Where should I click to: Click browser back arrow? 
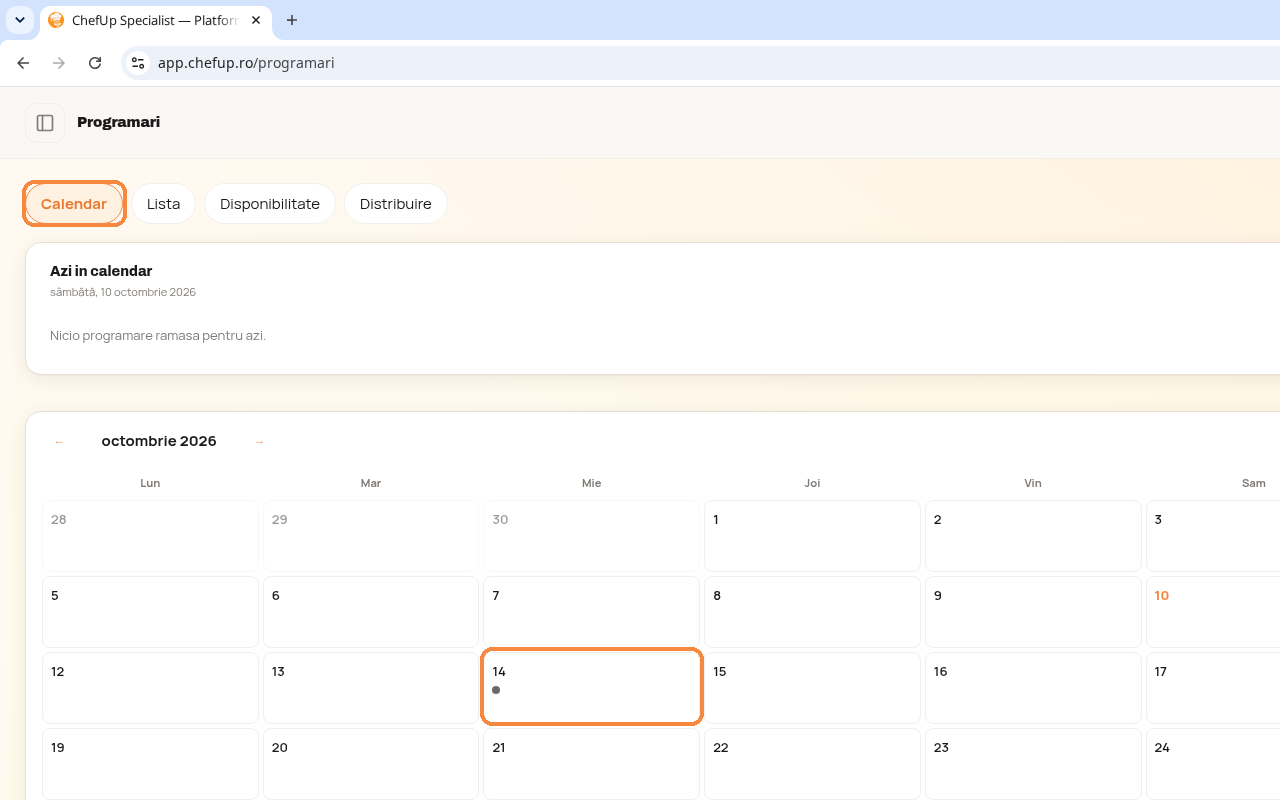click(x=23, y=63)
